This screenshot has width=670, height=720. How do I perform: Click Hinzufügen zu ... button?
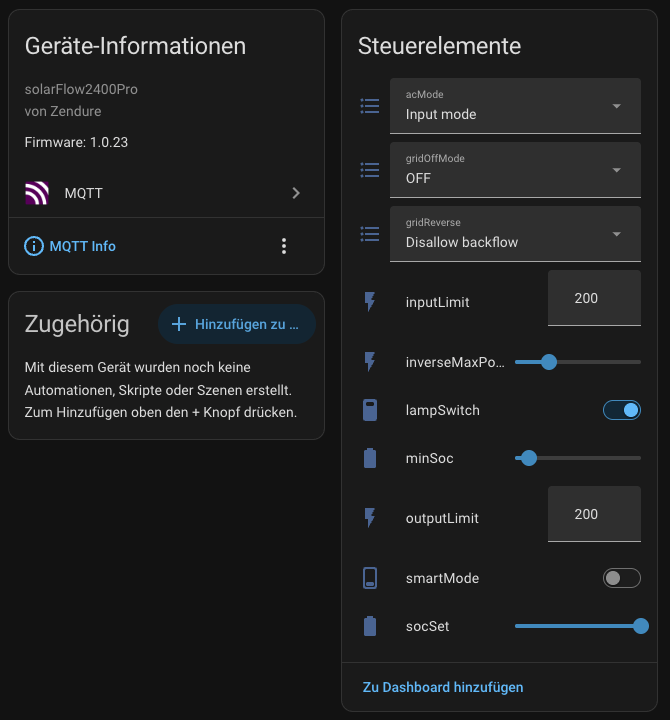click(237, 324)
